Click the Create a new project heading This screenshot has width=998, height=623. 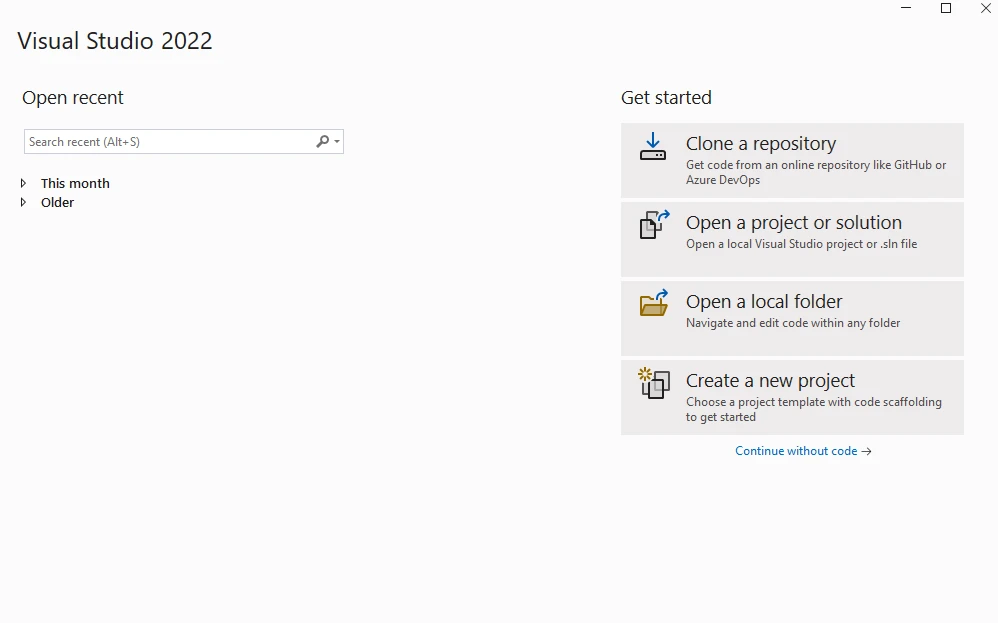(770, 380)
